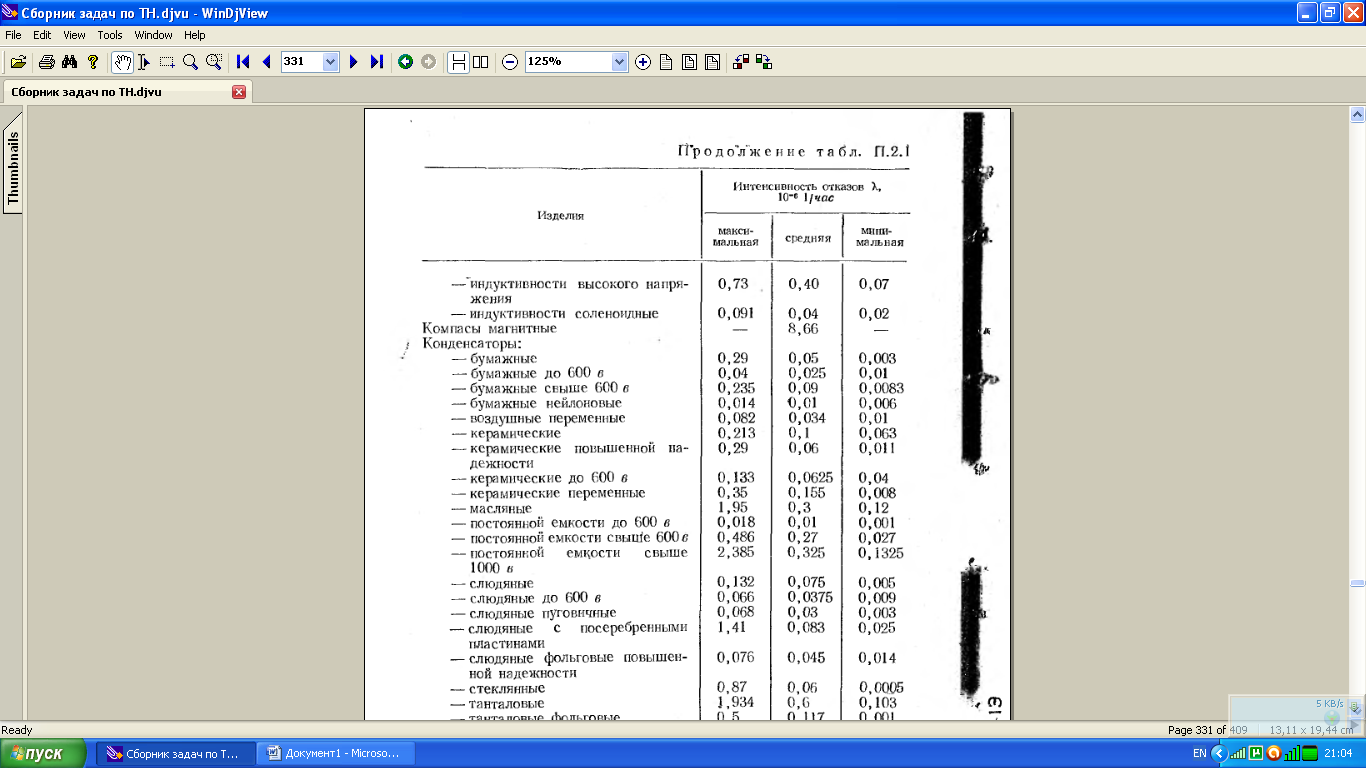Go to the next page
This screenshot has width=1366, height=768.
click(x=353, y=62)
